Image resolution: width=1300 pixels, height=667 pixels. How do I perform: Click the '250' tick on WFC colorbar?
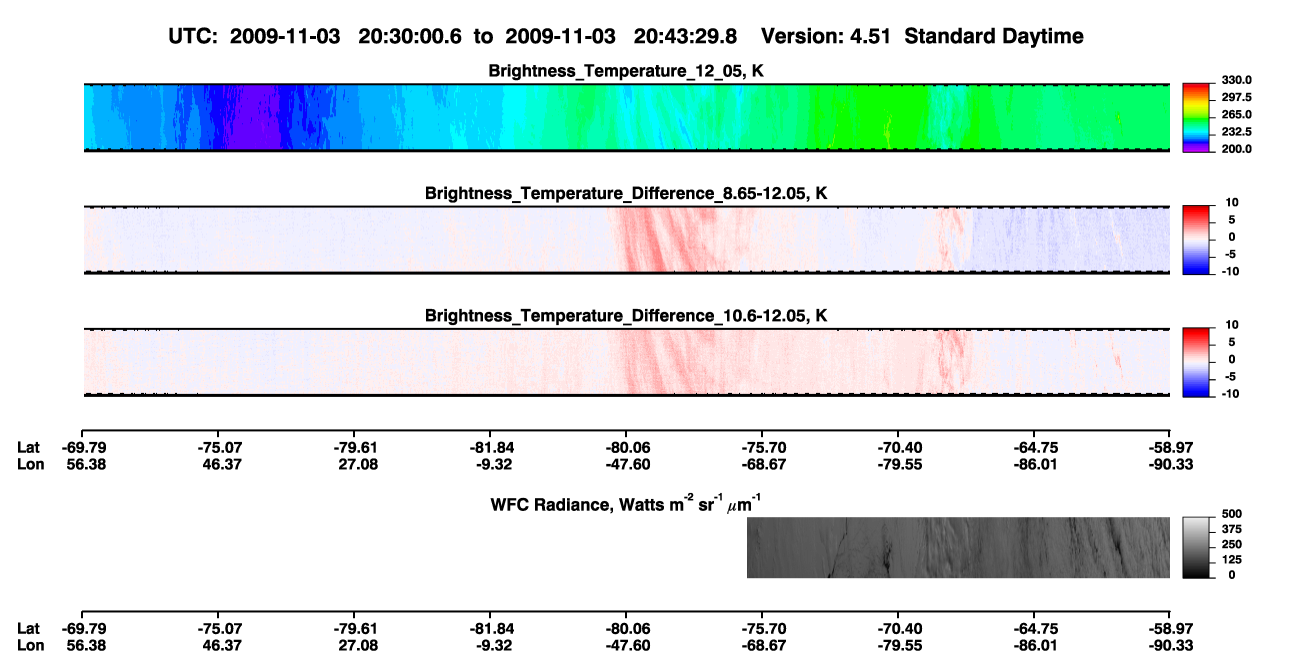[1231, 543]
